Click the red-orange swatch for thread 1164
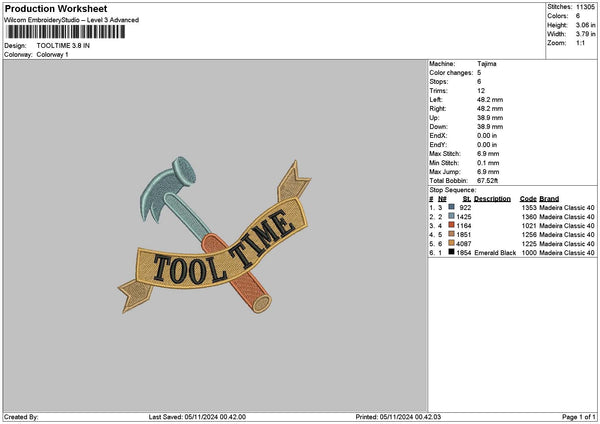This screenshot has height=424, width=600. 452,225
